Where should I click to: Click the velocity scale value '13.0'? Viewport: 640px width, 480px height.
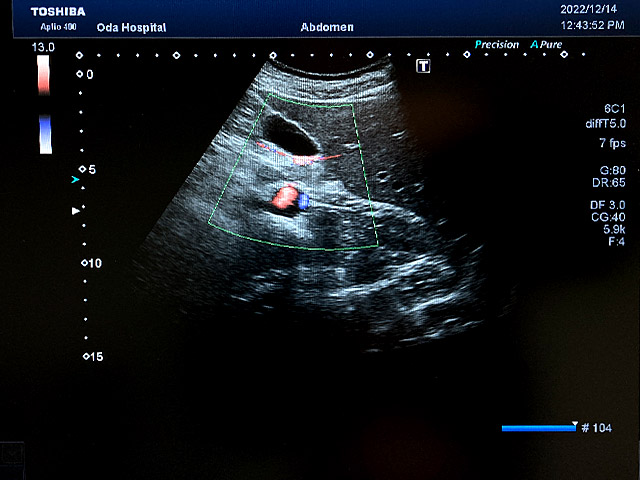coord(43,47)
